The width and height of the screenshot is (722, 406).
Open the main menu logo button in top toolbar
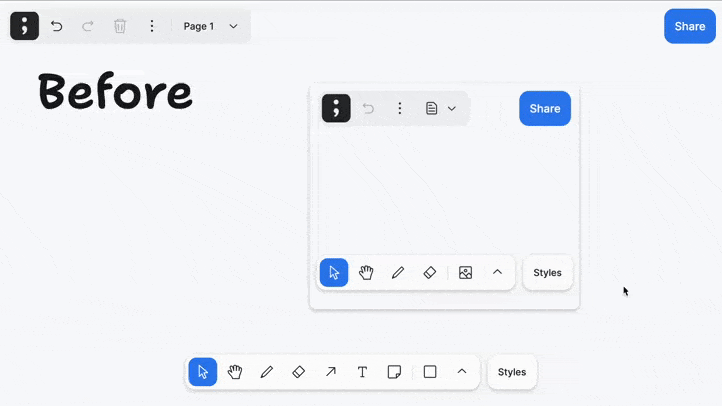coord(24,26)
